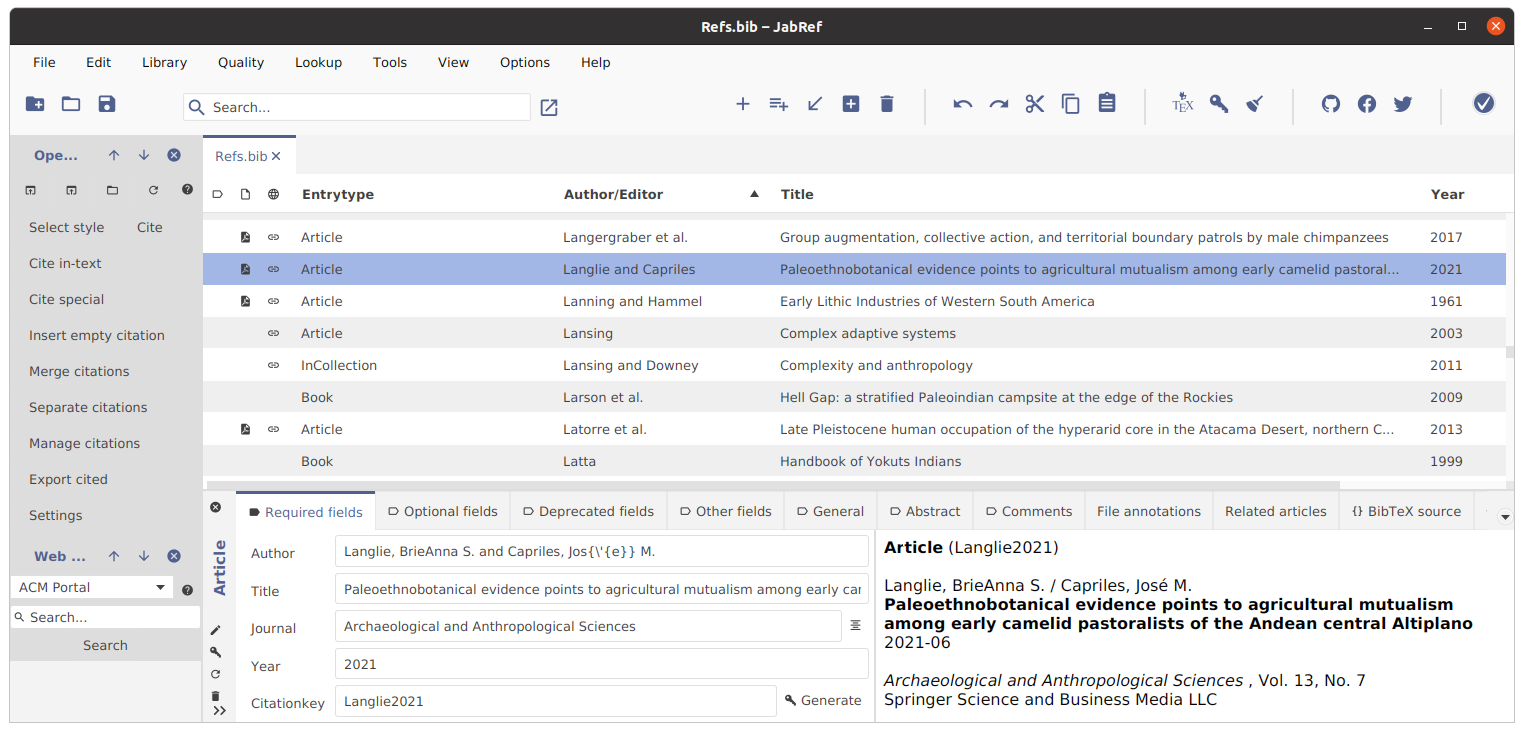Image resolution: width=1524 pixels, height=732 pixels.
Task: Copy selected entry using copy icon
Action: [1071, 104]
